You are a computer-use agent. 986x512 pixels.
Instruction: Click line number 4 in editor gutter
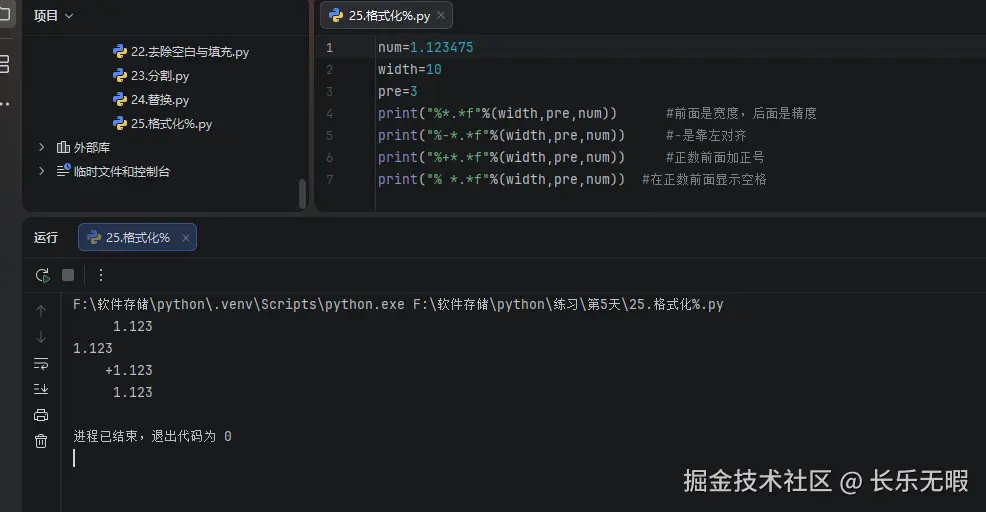coord(330,114)
